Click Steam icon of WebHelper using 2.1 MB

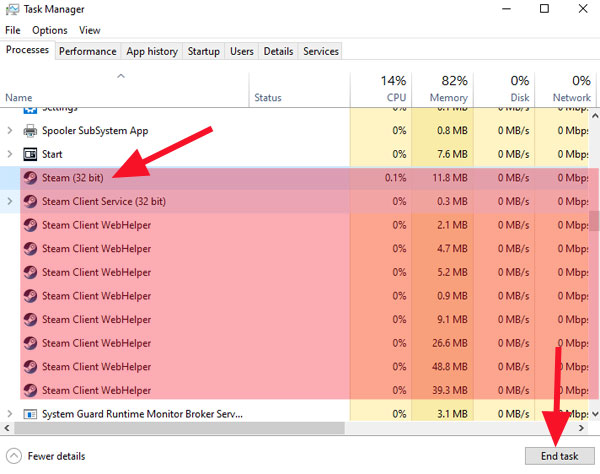(30, 225)
